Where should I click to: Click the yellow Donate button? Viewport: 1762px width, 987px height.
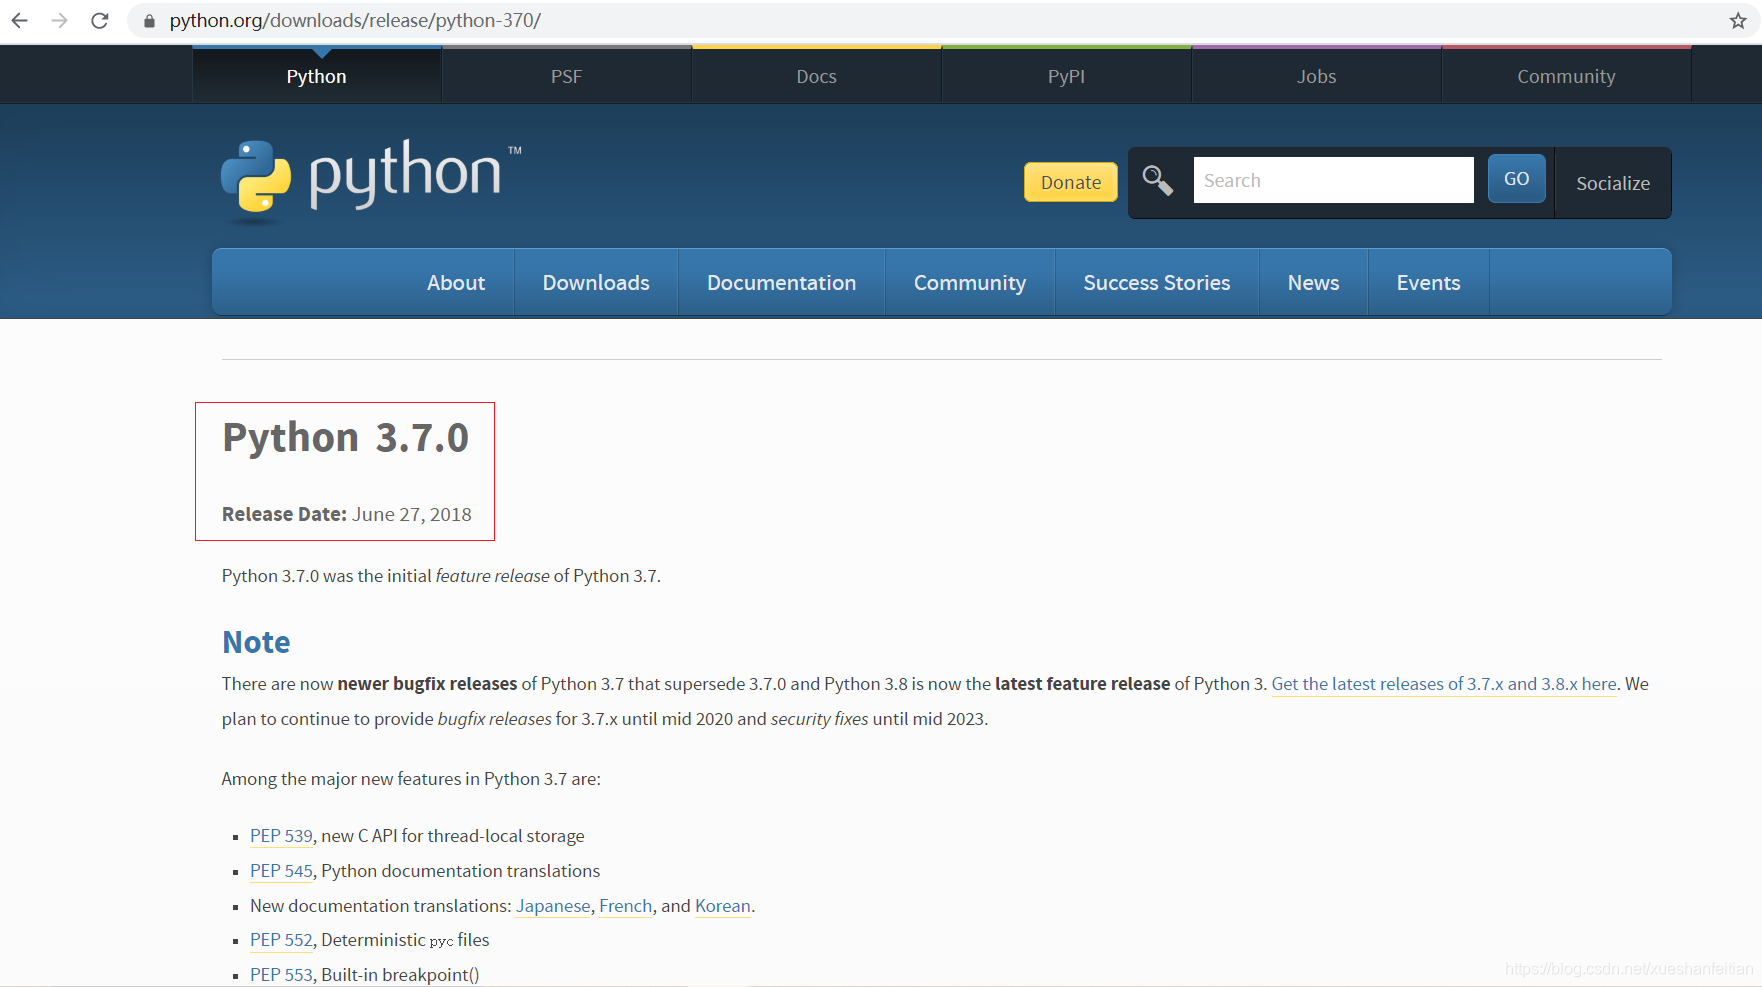tap(1071, 182)
